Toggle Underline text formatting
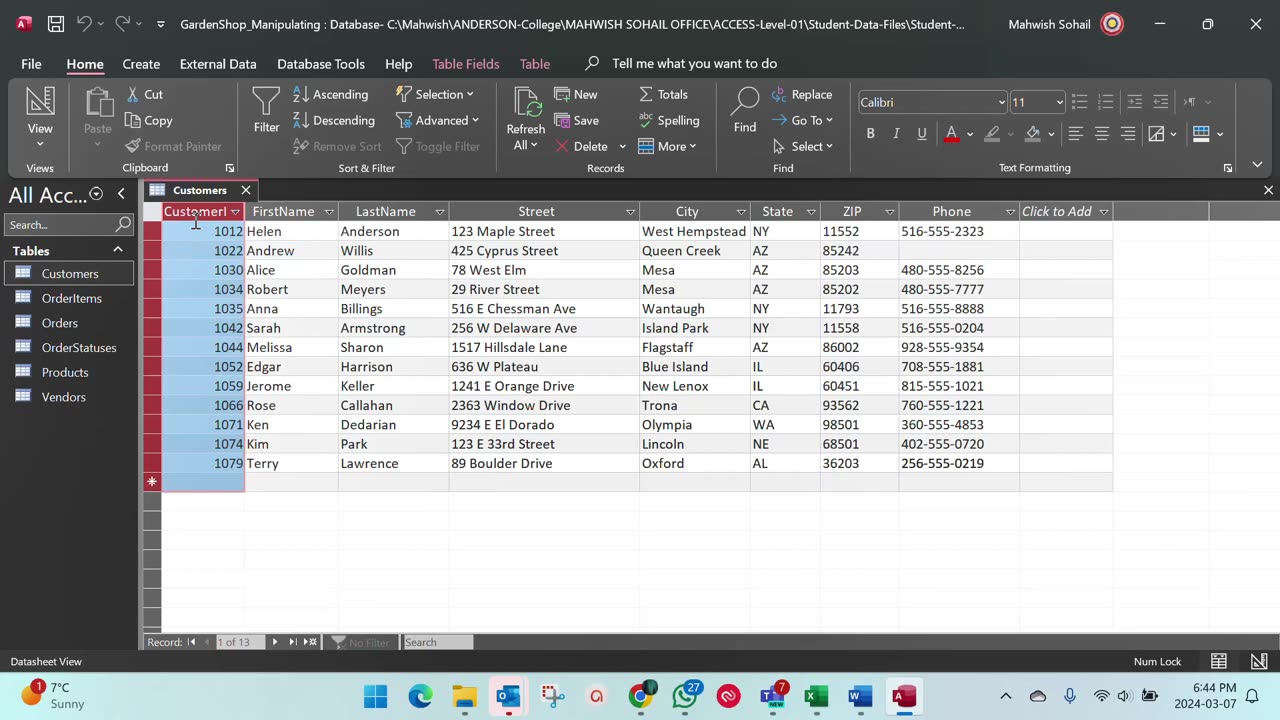Screen dimensions: 1280x720 (x=922, y=133)
